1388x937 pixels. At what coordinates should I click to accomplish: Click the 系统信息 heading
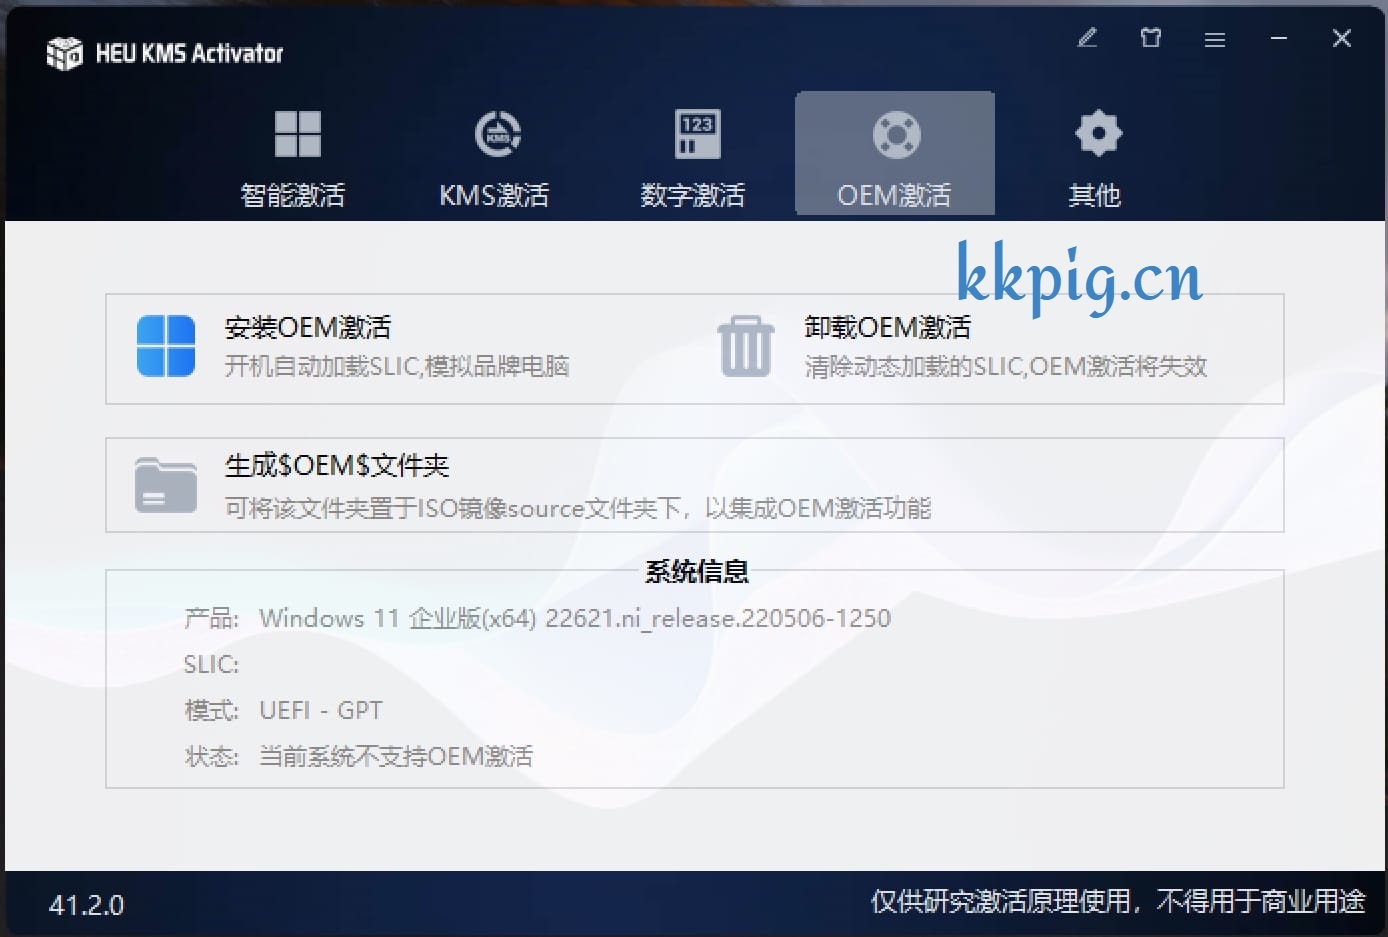tap(697, 571)
